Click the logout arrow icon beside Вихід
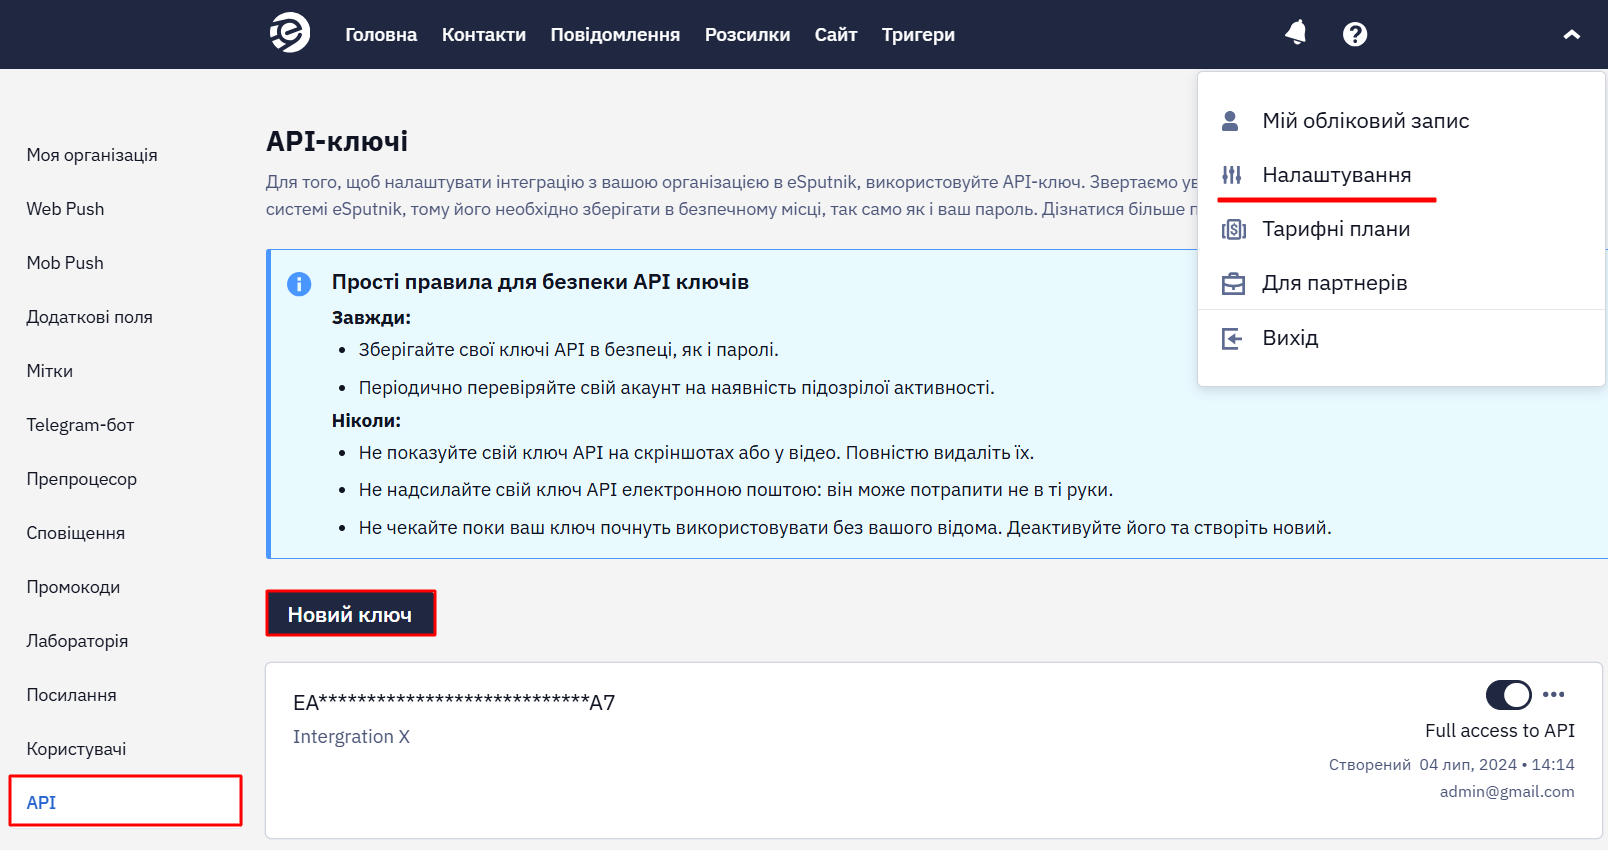Screen dimensions: 1608x850 tap(1232, 338)
